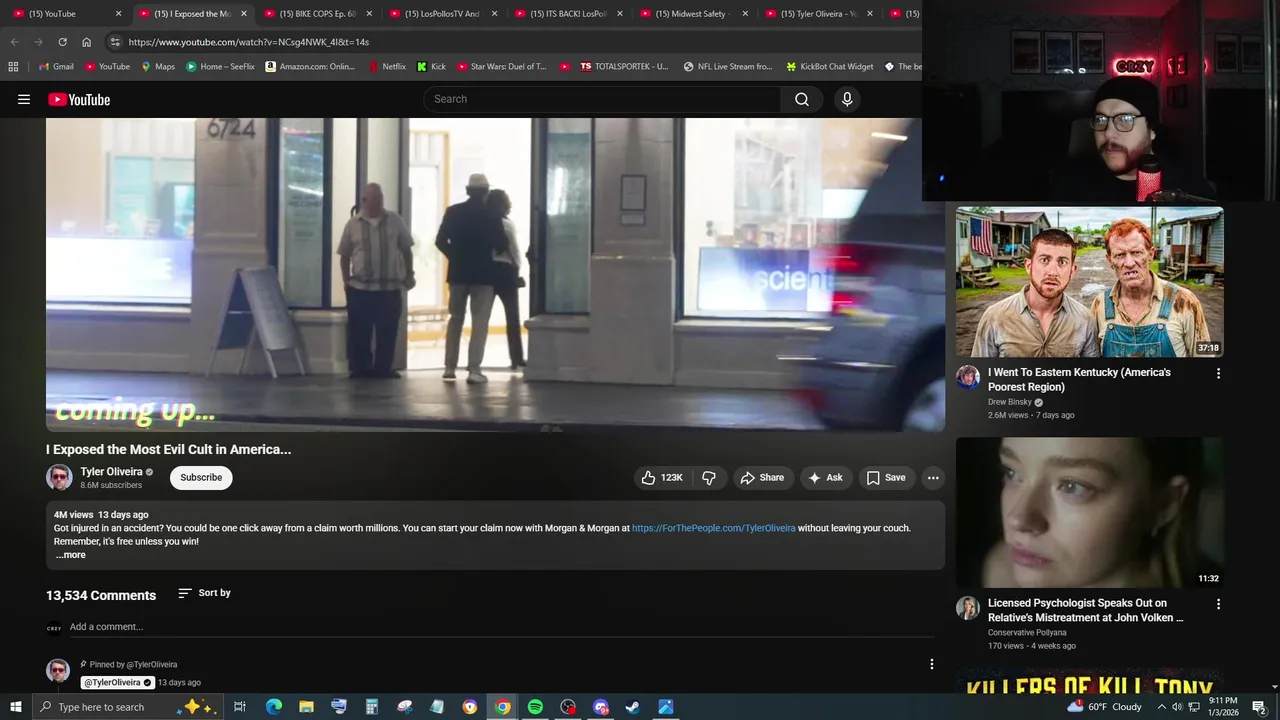Click Tyler Oliveira channel avatar
1280x720 pixels.
tap(59, 478)
